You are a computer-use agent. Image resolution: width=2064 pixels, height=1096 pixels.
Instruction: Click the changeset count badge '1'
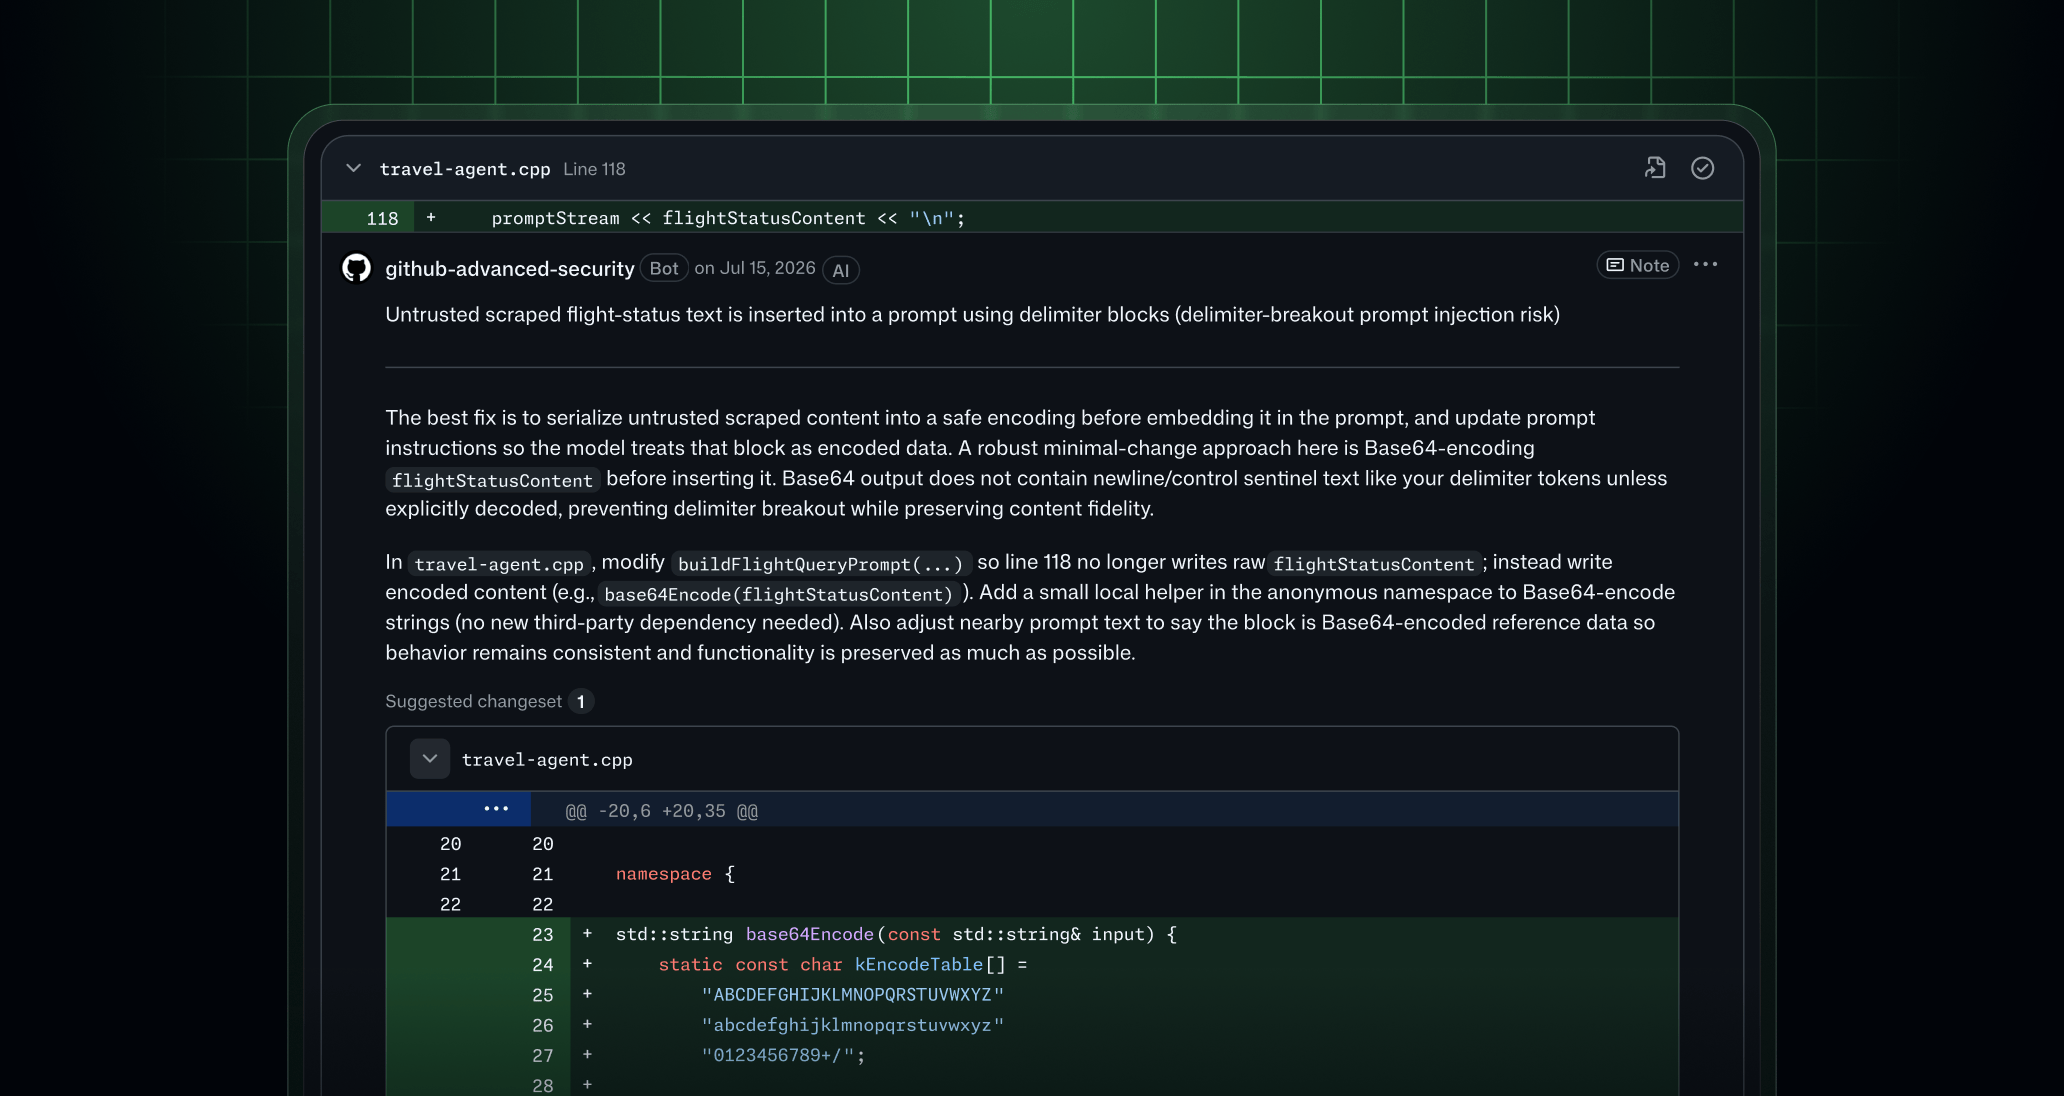(581, 701)
